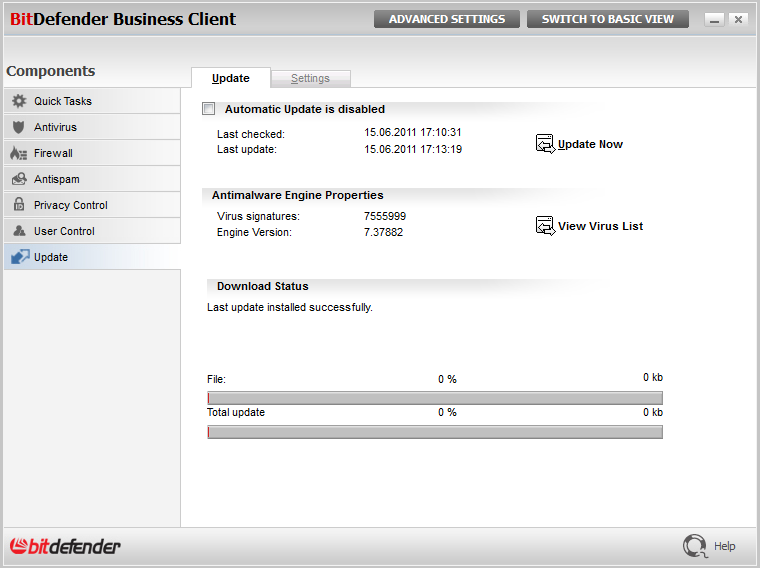The height and width of the screenshot is (568, 760).
Task: Start update with Update Now link
Action: [x=590, y=144]
